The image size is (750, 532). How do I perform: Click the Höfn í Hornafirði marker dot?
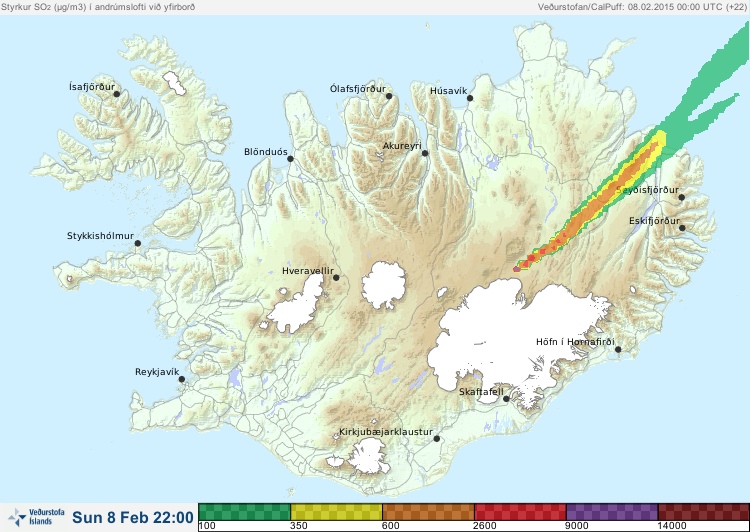click(618, 349)
